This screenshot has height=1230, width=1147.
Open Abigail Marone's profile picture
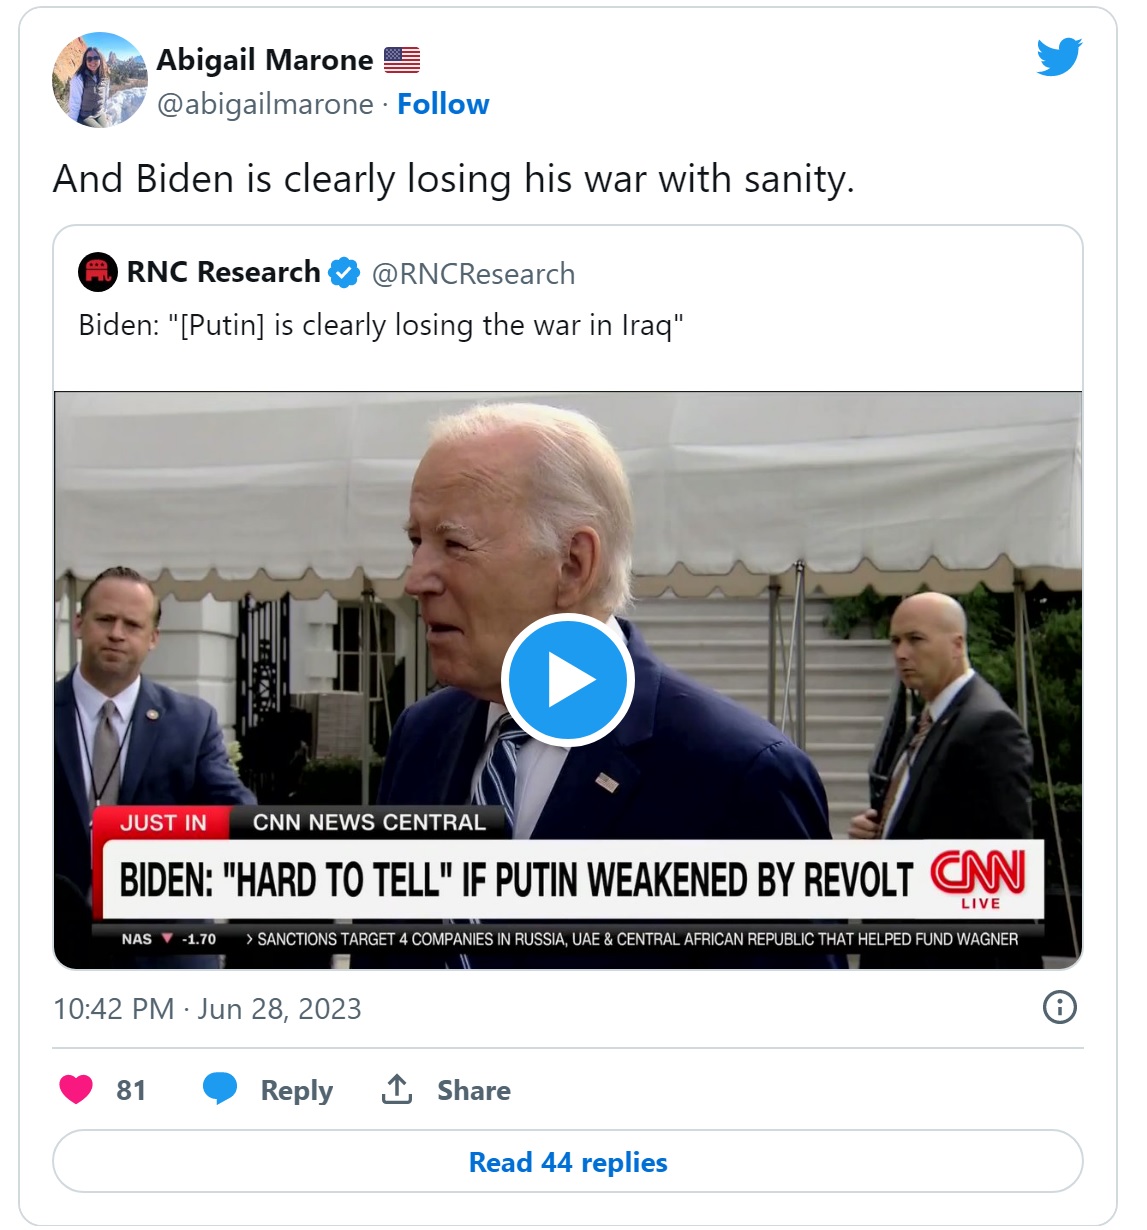pyautogui.click(x=100, y=80)
